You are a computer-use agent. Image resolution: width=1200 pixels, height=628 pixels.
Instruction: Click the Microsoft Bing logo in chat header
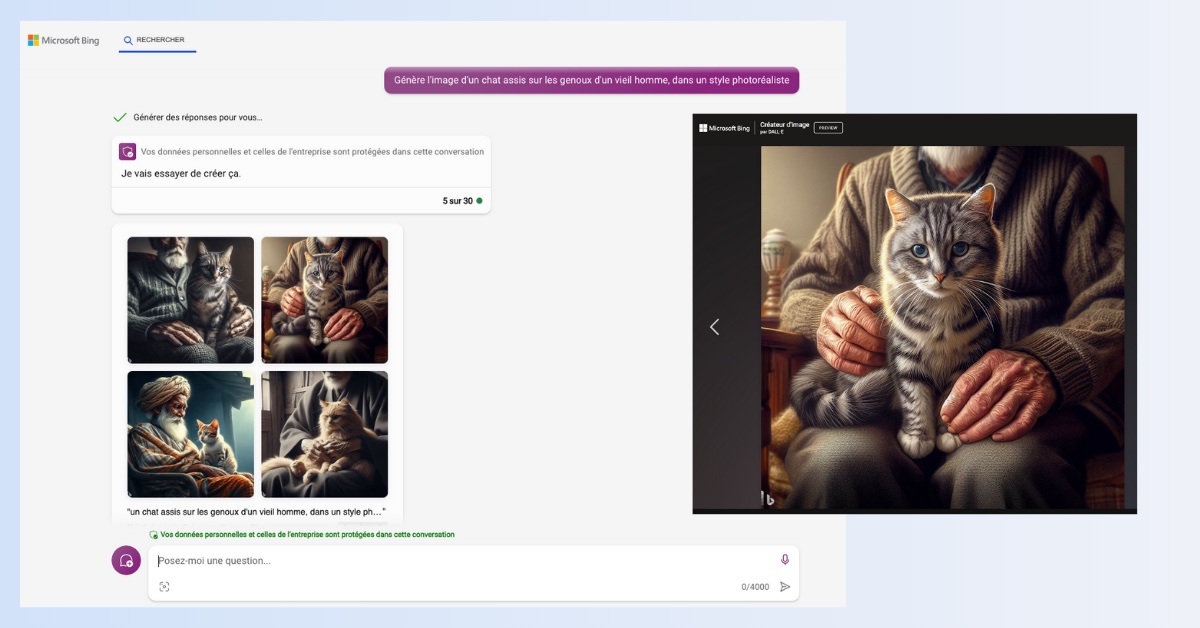coord(63,41)
